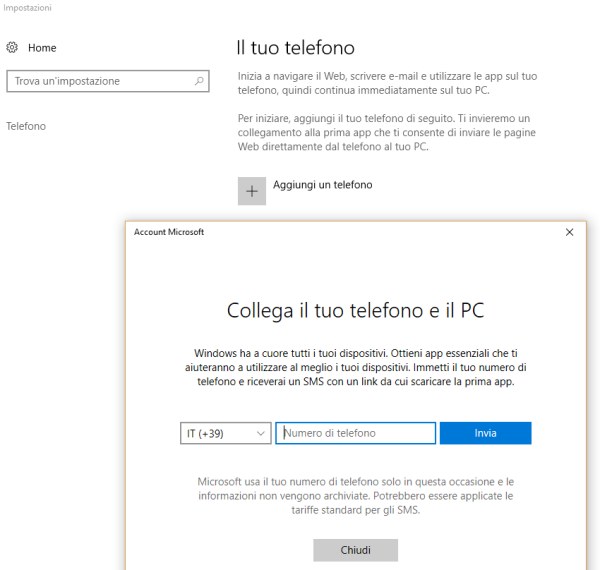Click the Invia button to send the SMS

coord(486,433)
